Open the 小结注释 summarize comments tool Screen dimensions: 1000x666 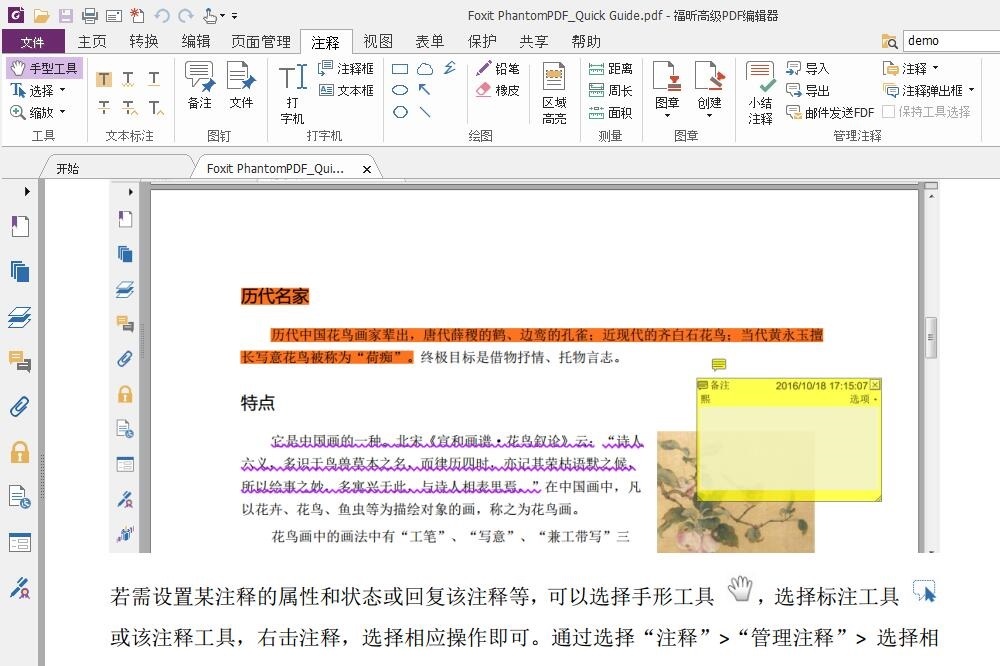[760, 93]
